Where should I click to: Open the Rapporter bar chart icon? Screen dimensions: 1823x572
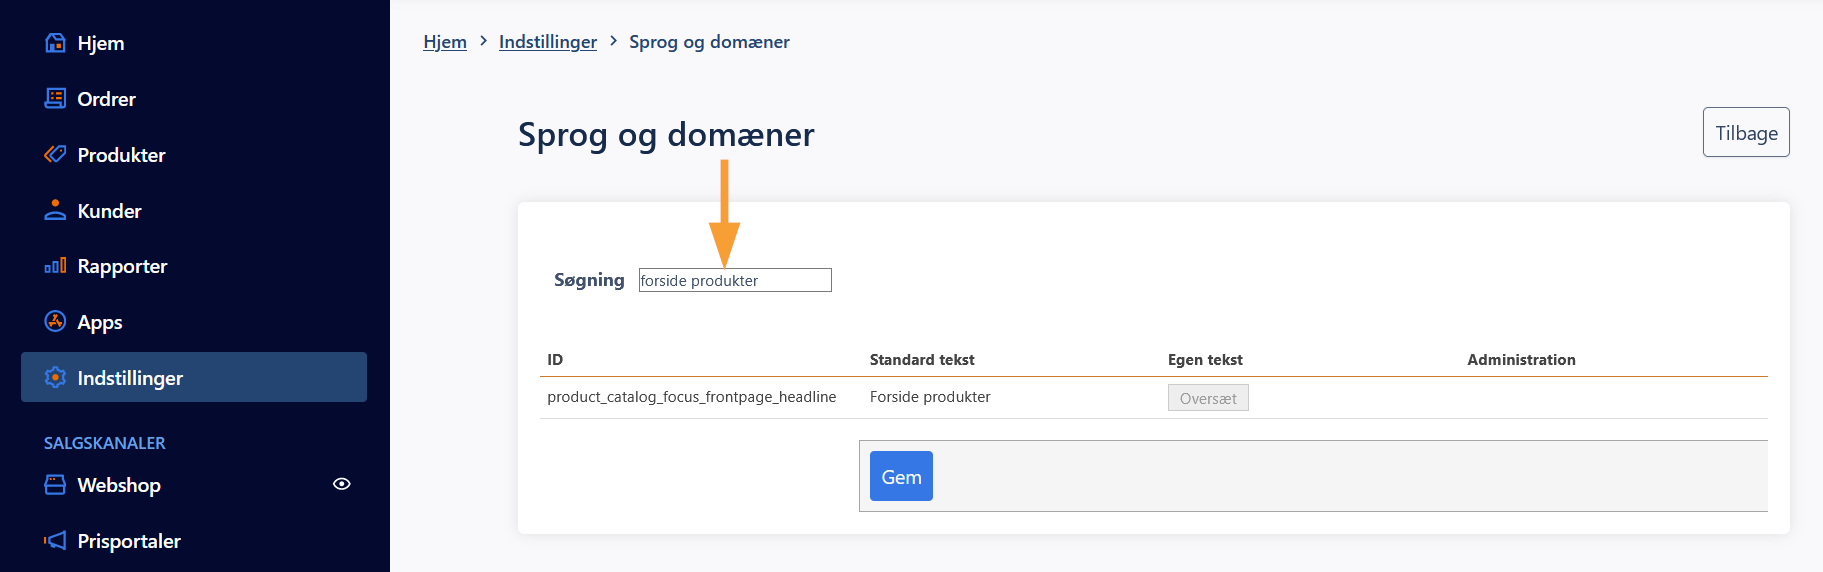pos(55,266)
